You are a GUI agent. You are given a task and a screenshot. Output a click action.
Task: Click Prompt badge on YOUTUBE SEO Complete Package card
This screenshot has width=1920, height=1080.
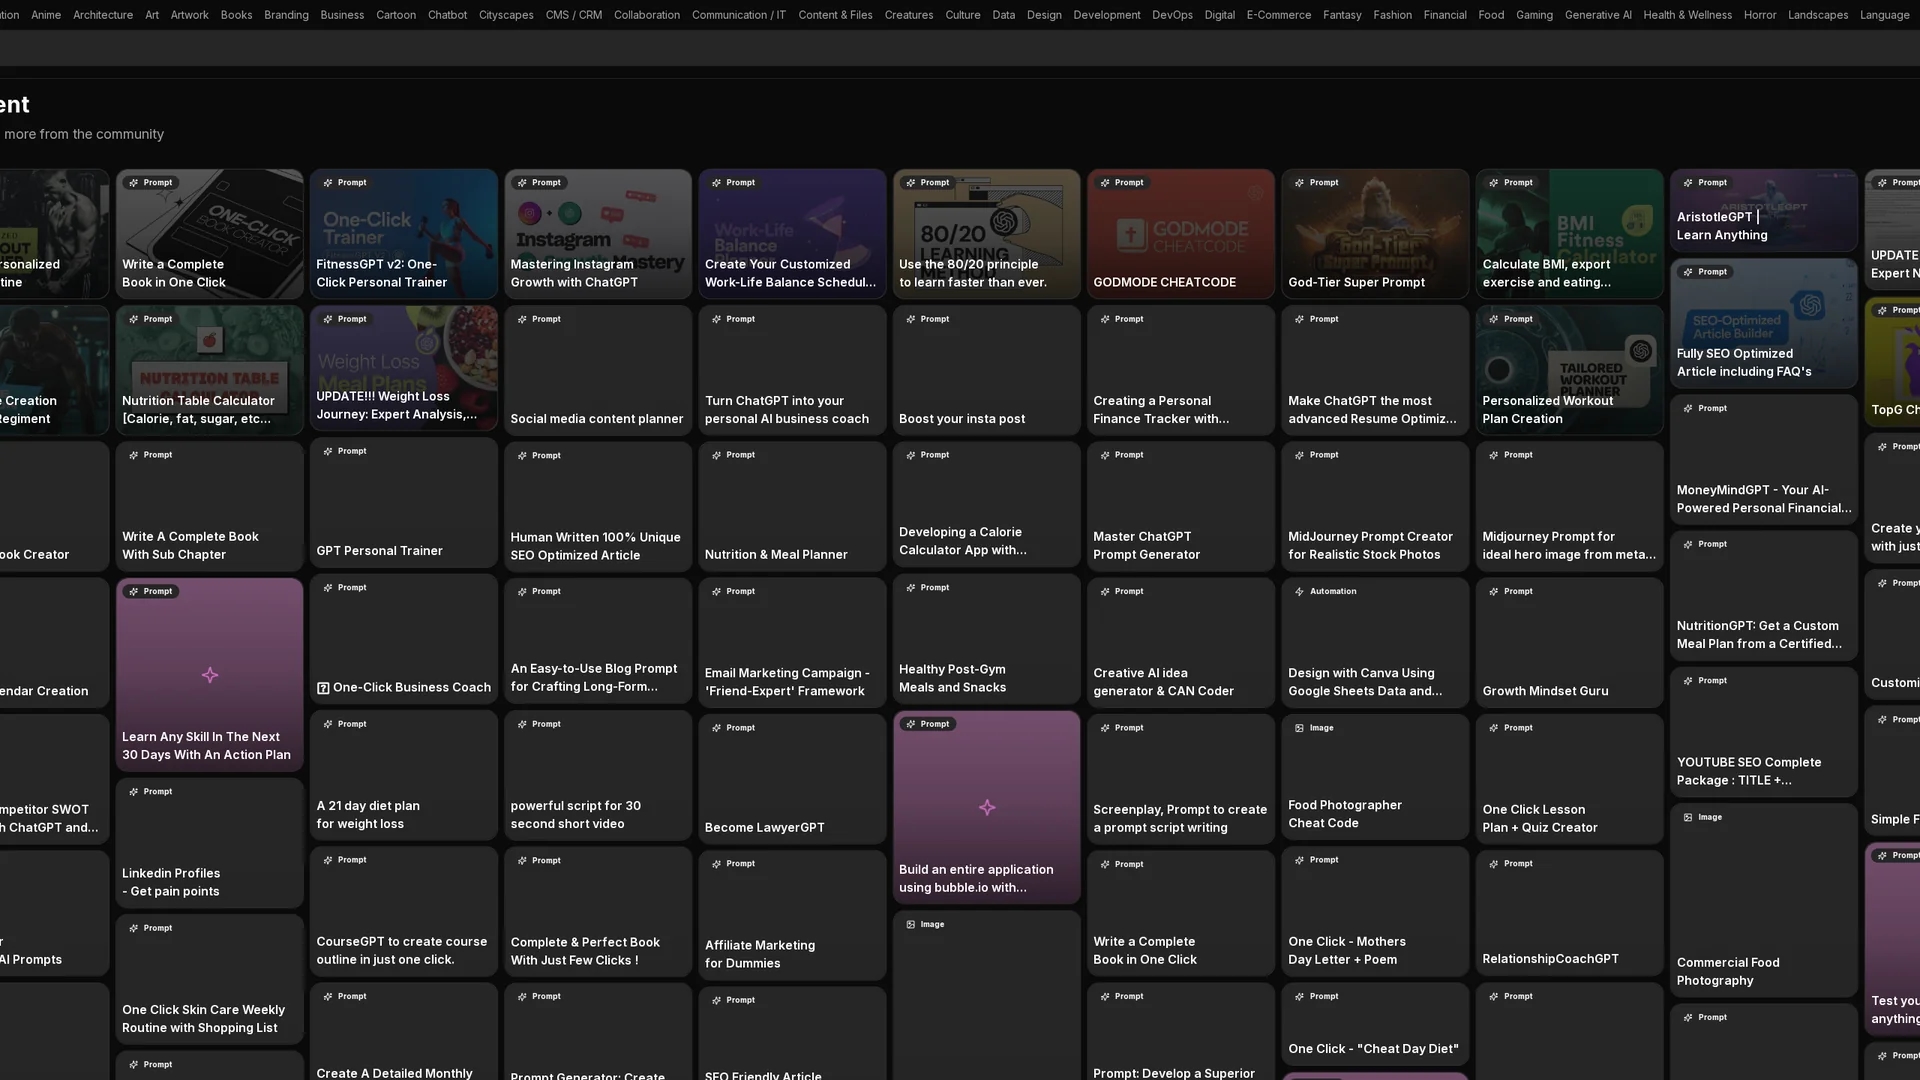(1705, 681)
